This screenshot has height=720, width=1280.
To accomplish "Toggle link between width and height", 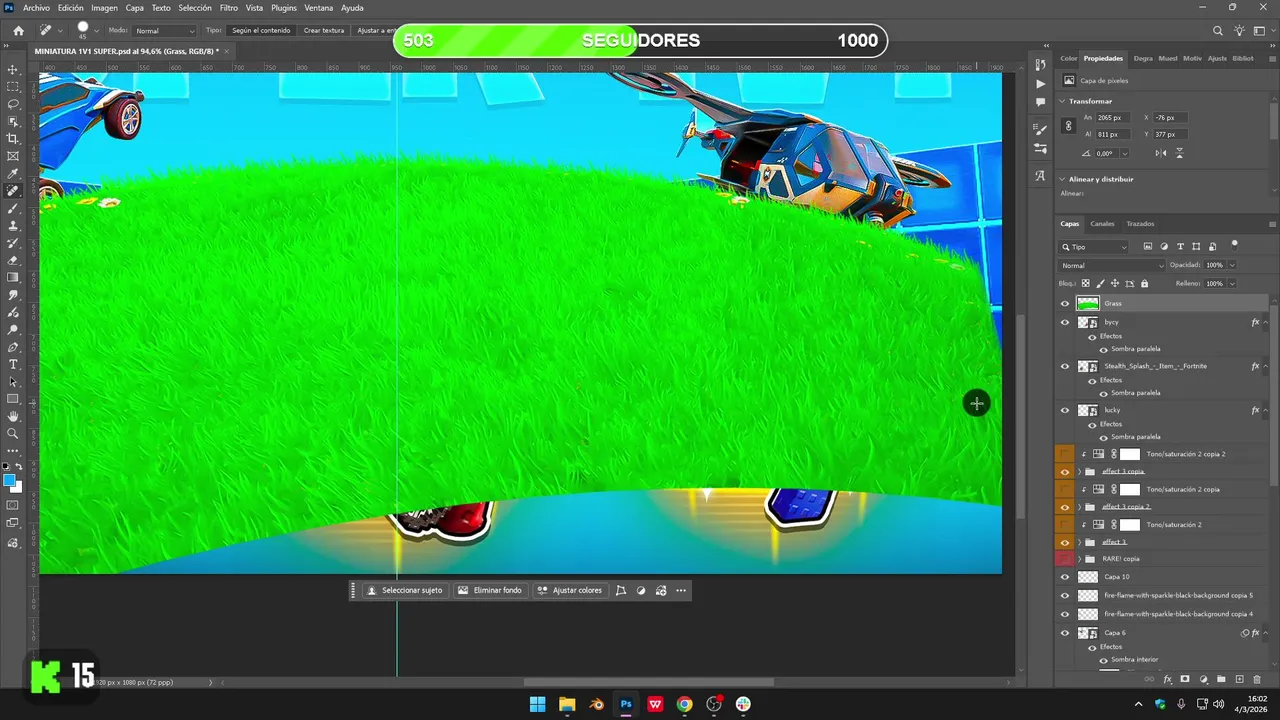I will click(x=1069, y=126).
